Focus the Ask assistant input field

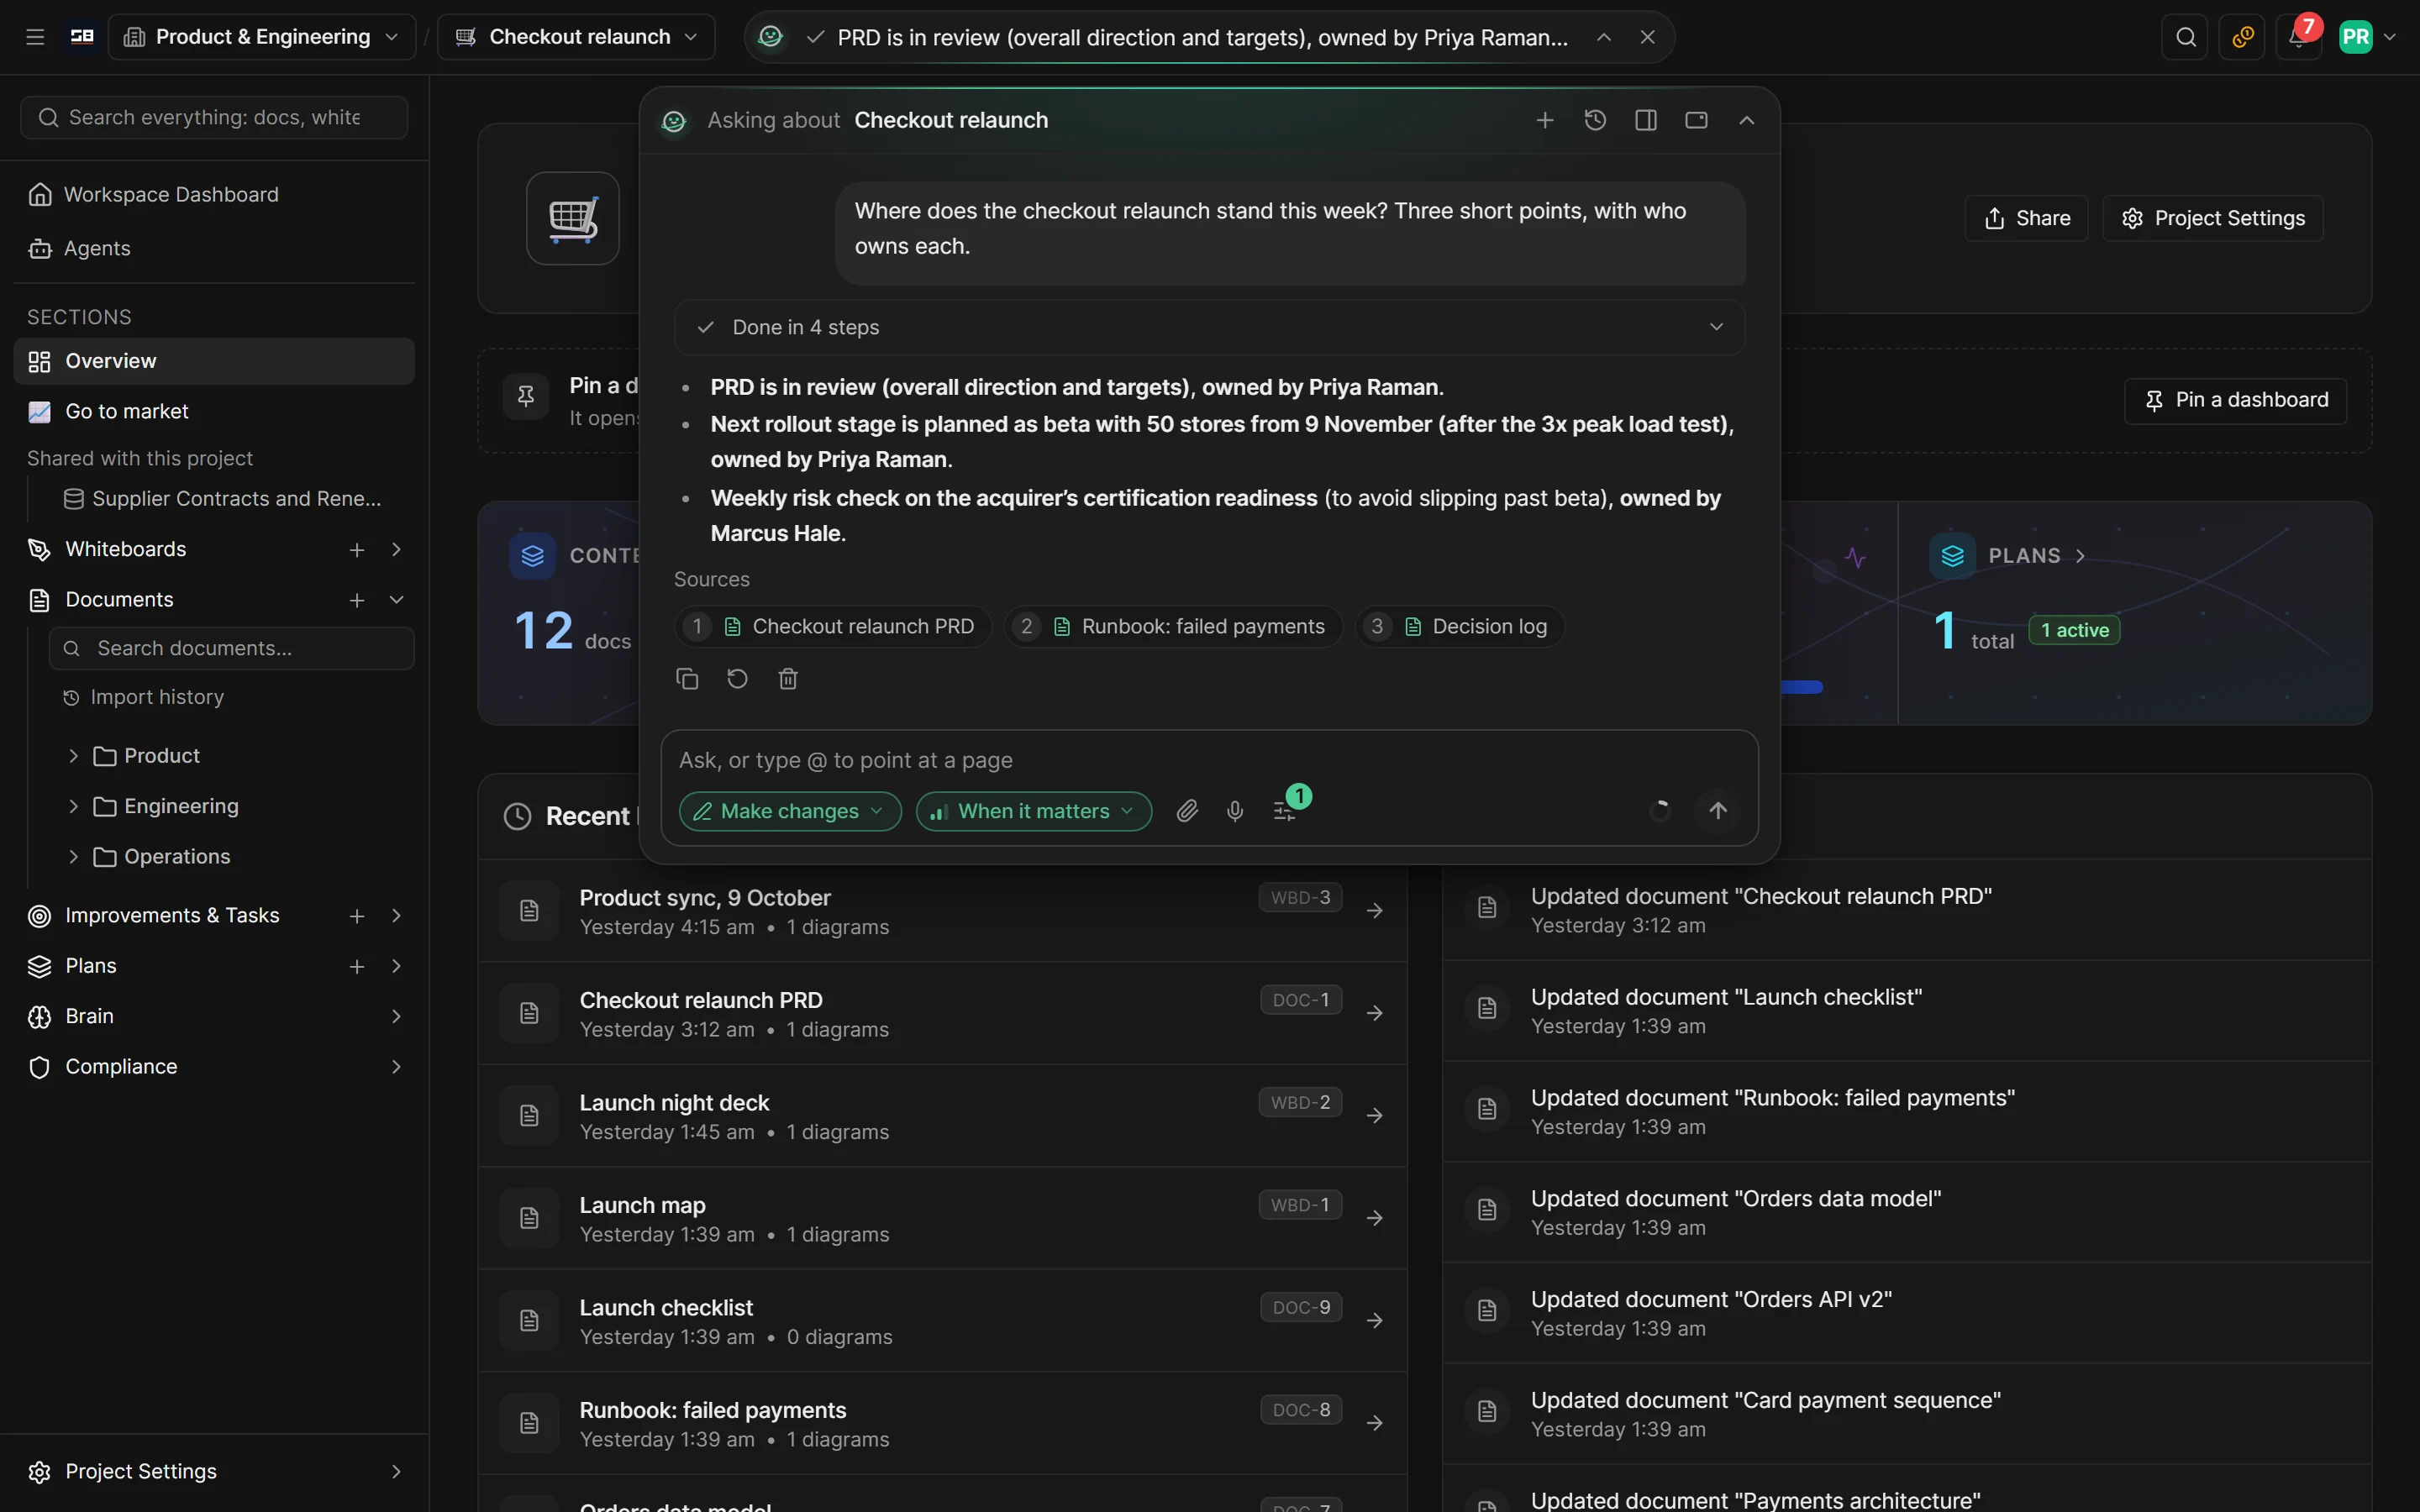tap(1209, 760)
